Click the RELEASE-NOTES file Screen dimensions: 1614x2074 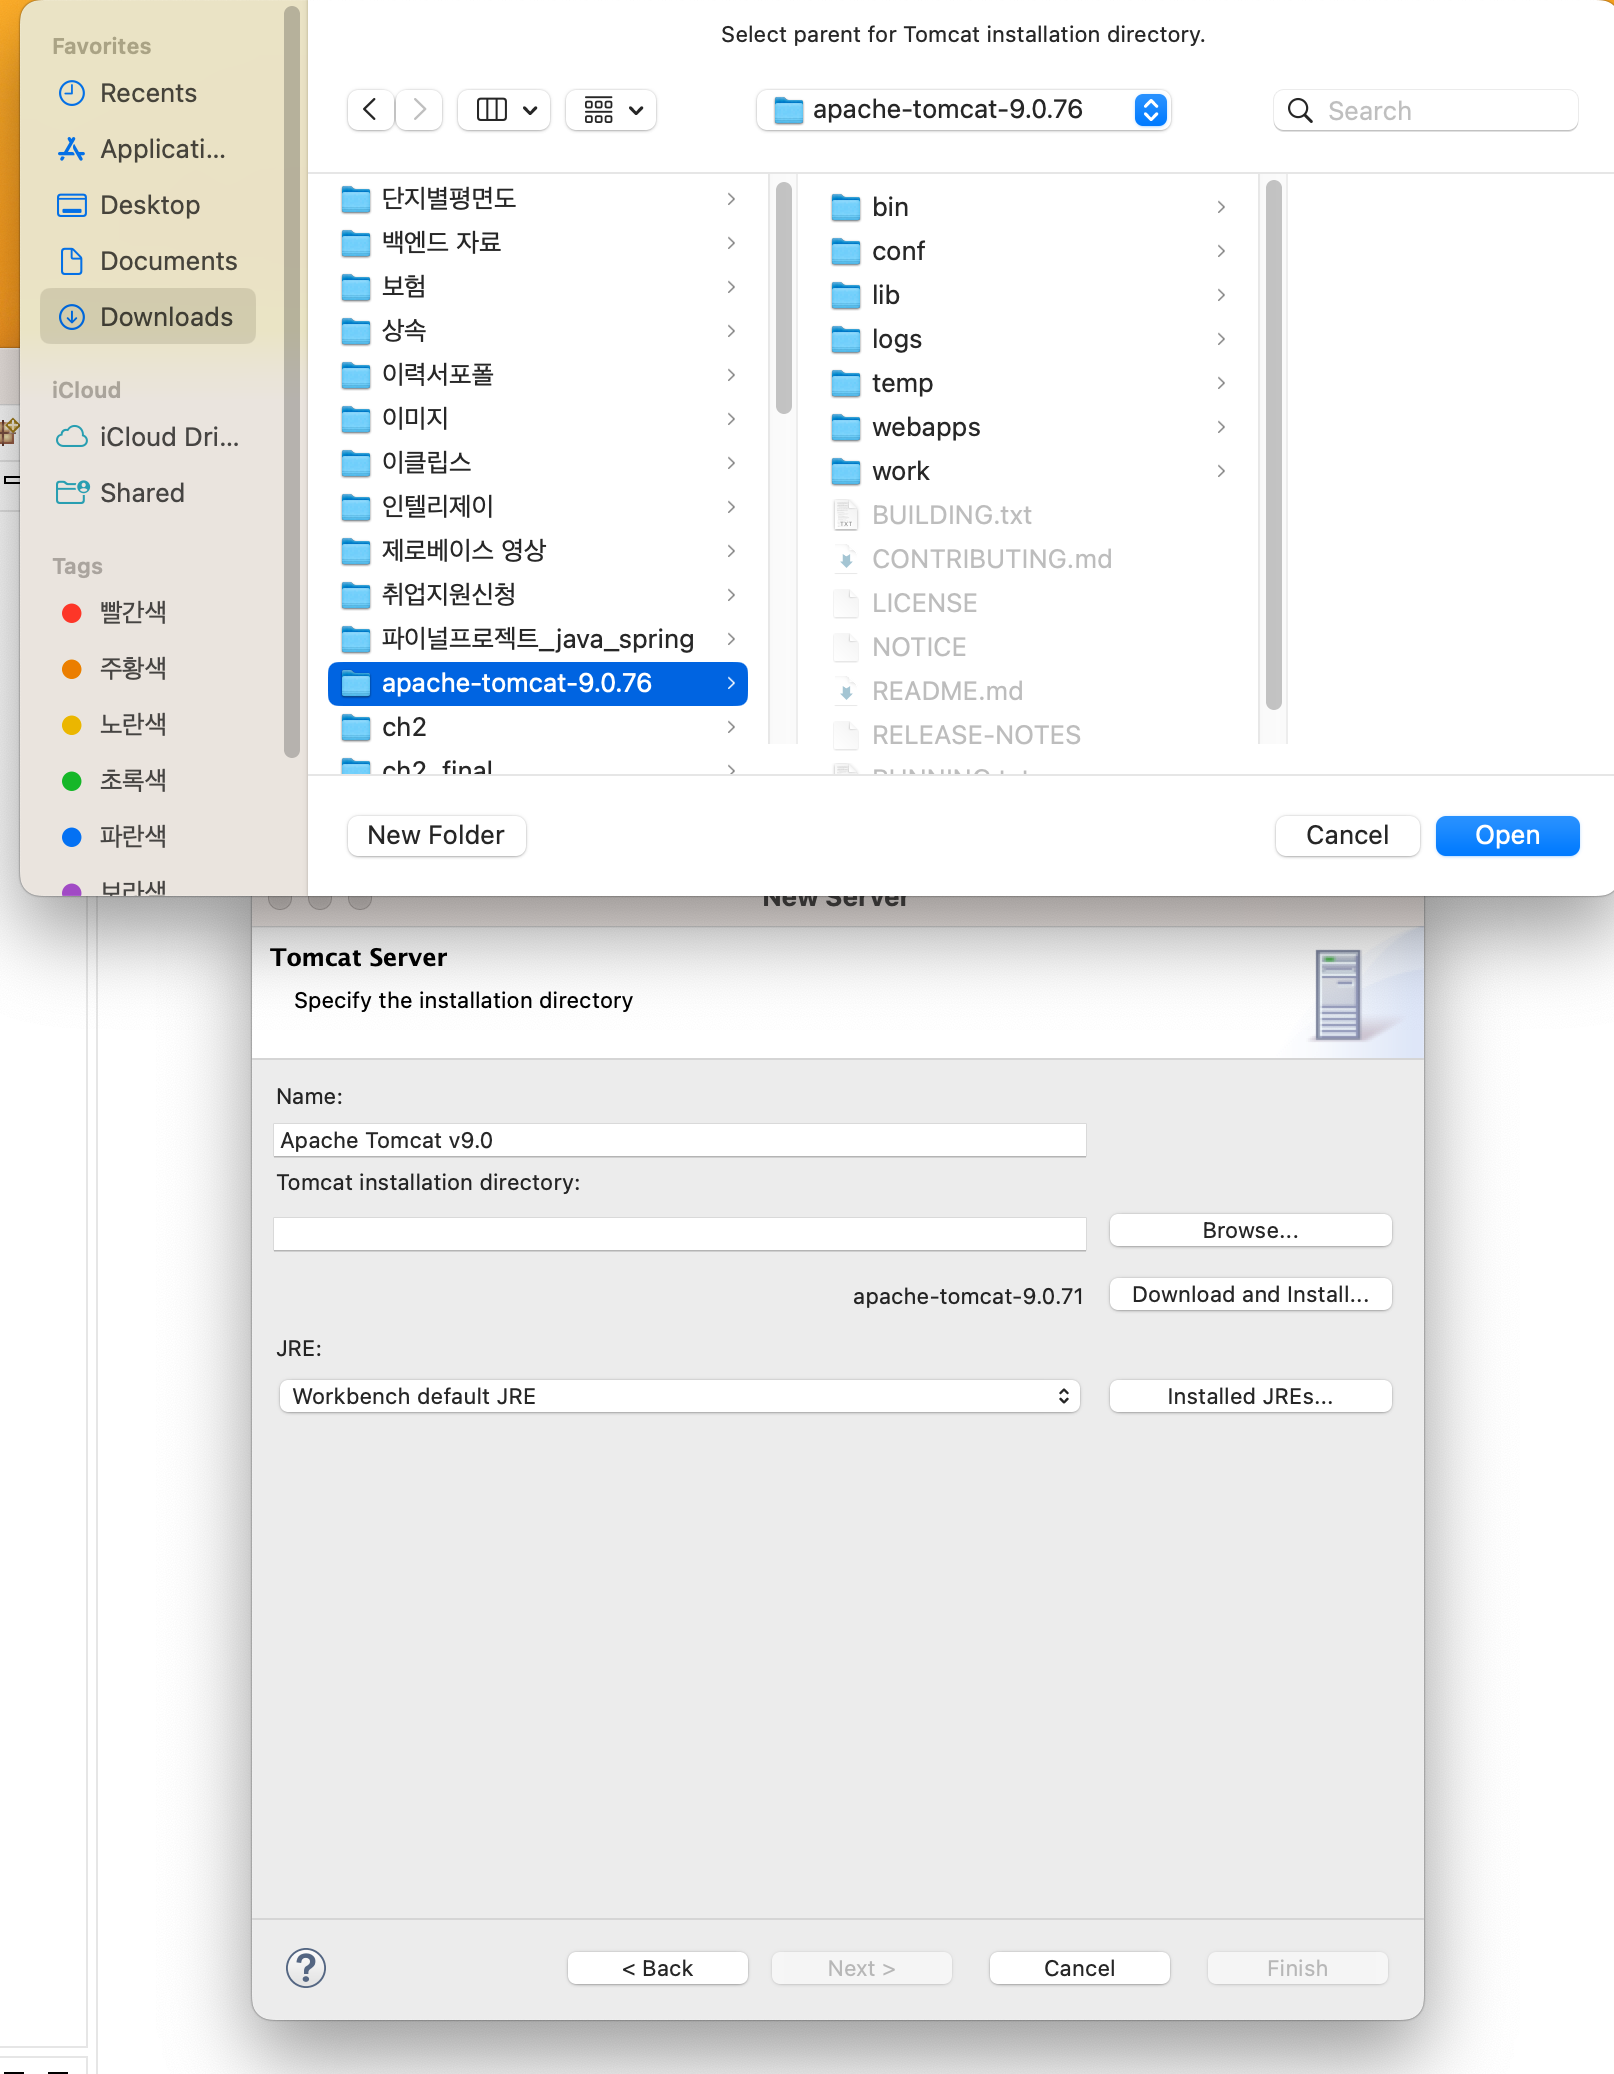click(976, 735)
